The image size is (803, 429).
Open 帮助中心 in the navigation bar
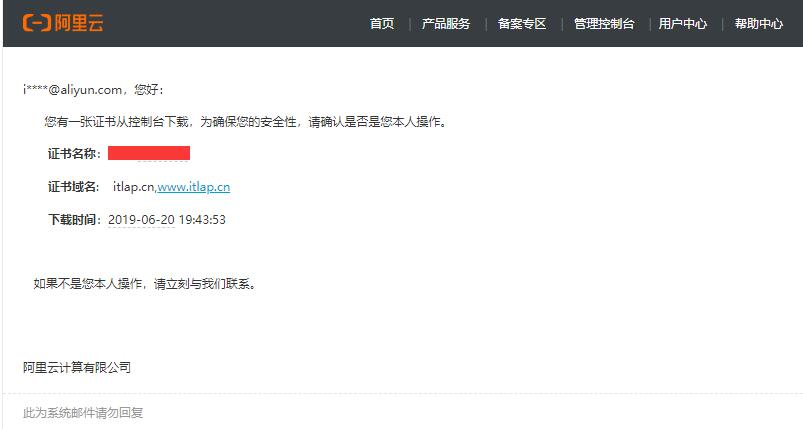pos(758,24)
